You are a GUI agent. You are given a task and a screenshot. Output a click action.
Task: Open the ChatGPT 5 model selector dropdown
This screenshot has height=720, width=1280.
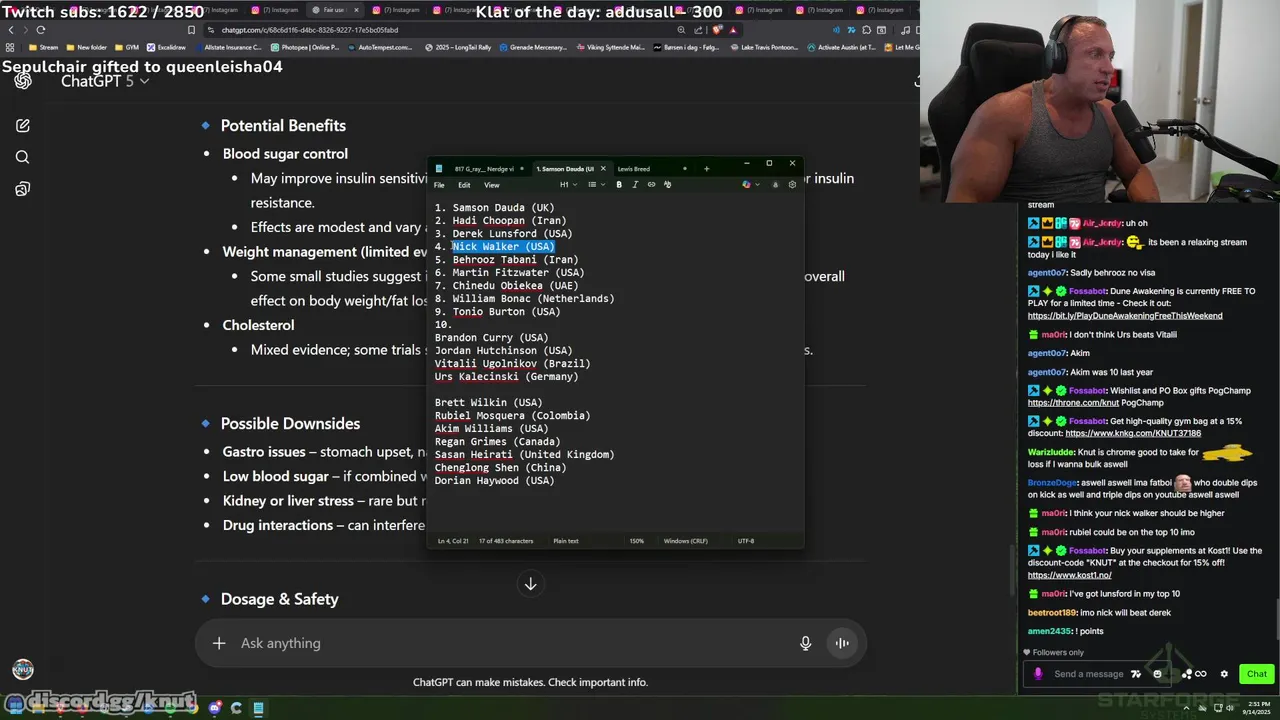point(105,81)
